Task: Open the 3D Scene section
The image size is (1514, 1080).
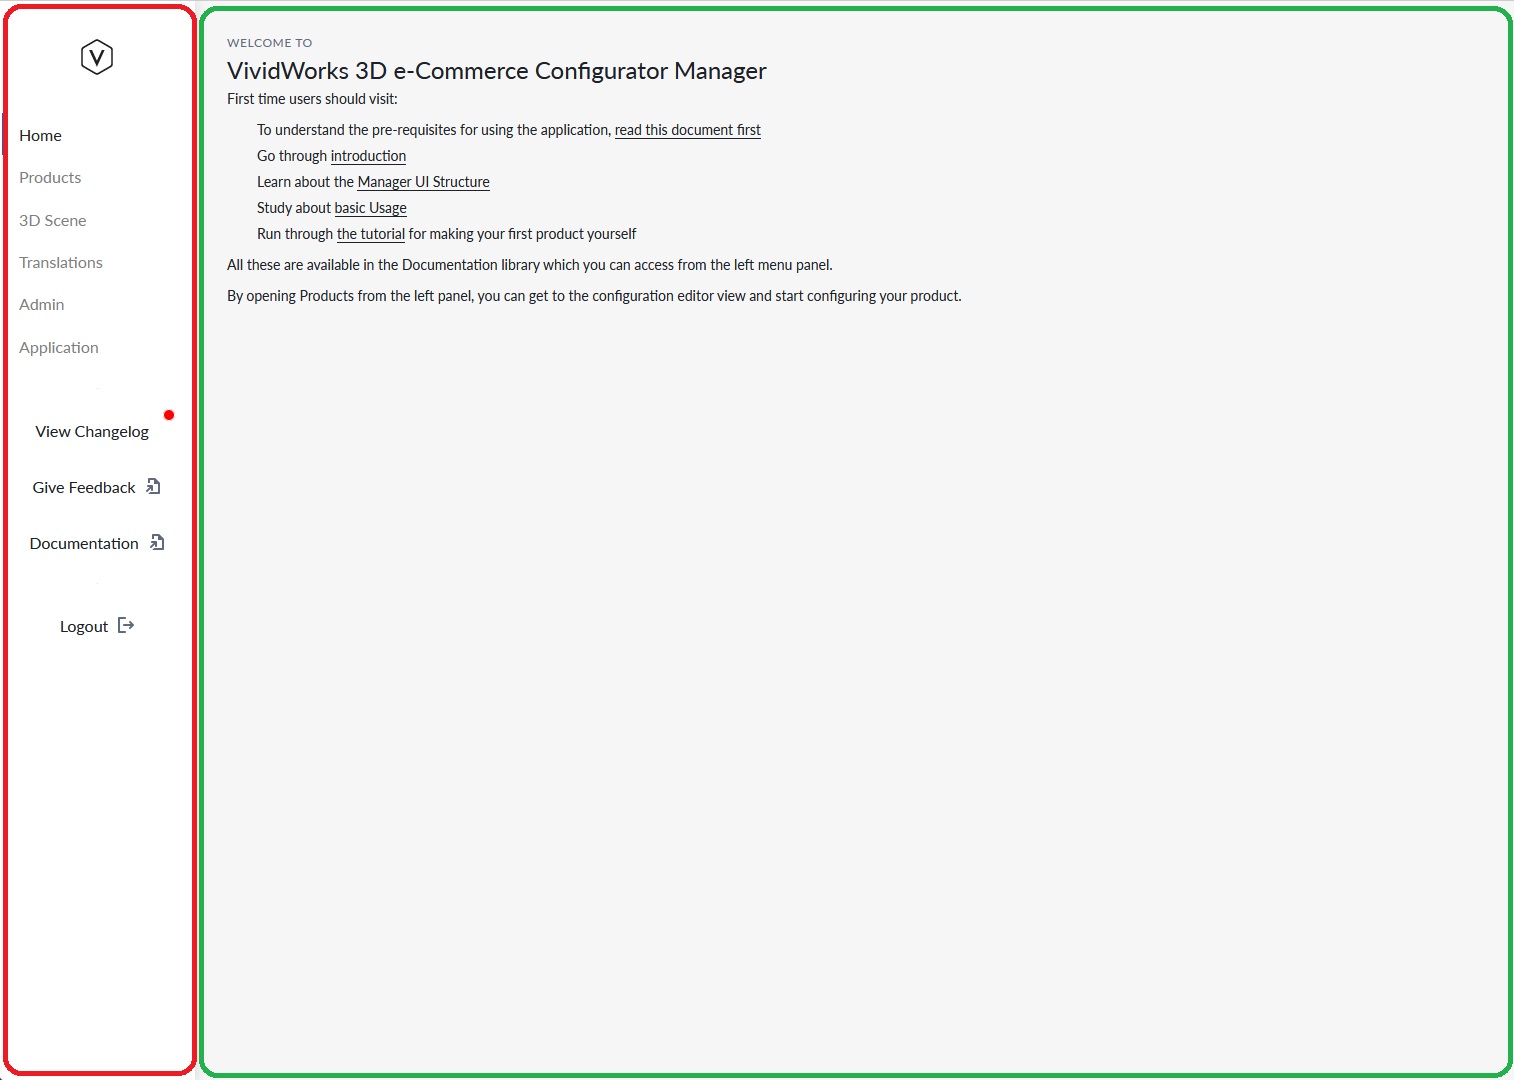Action: pyautogui.click(x=53, y=220)
